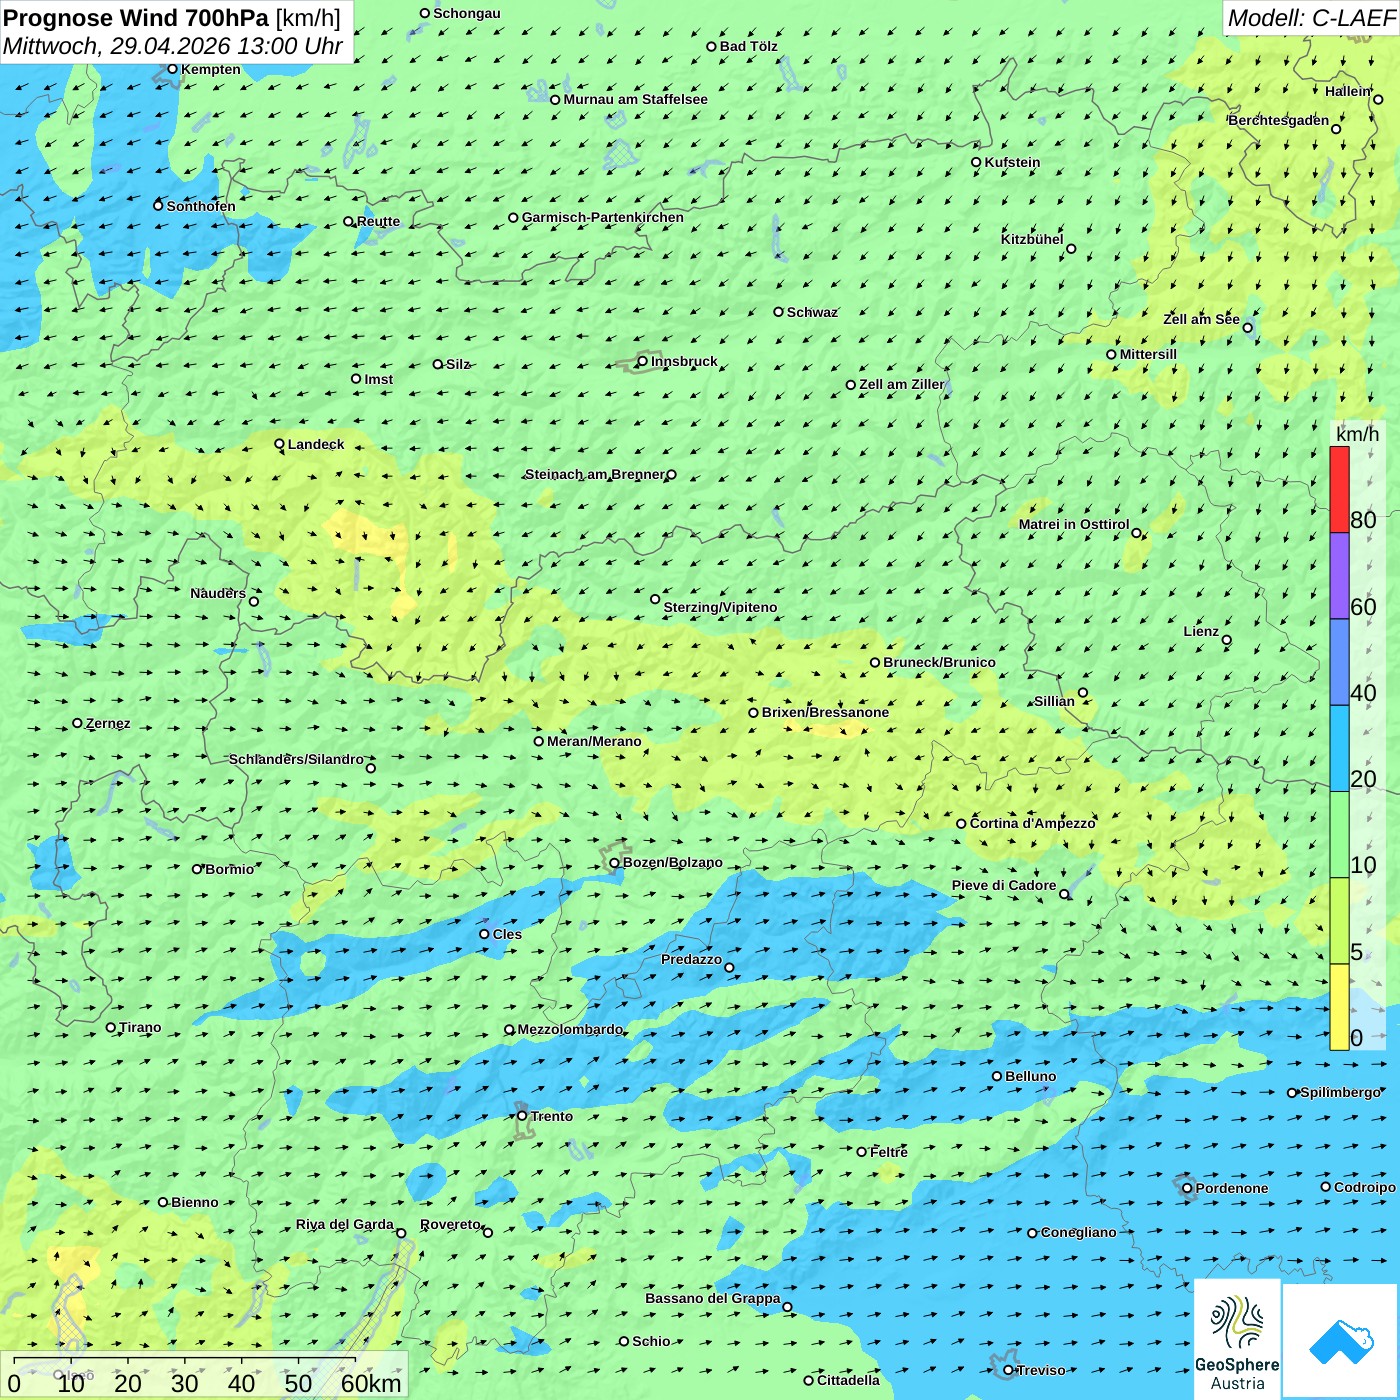This screenshot has height=1400, width=1400.
Task: Click the 'Modell: C-LAEF' label
Action: [1311, 18]
